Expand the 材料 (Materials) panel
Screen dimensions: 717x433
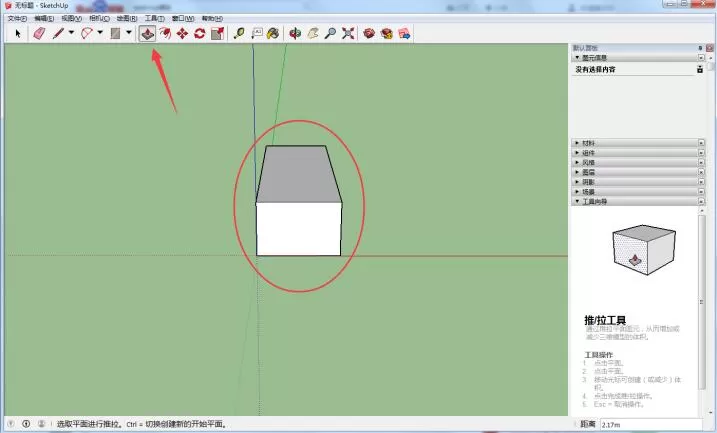tap(638, 143)
